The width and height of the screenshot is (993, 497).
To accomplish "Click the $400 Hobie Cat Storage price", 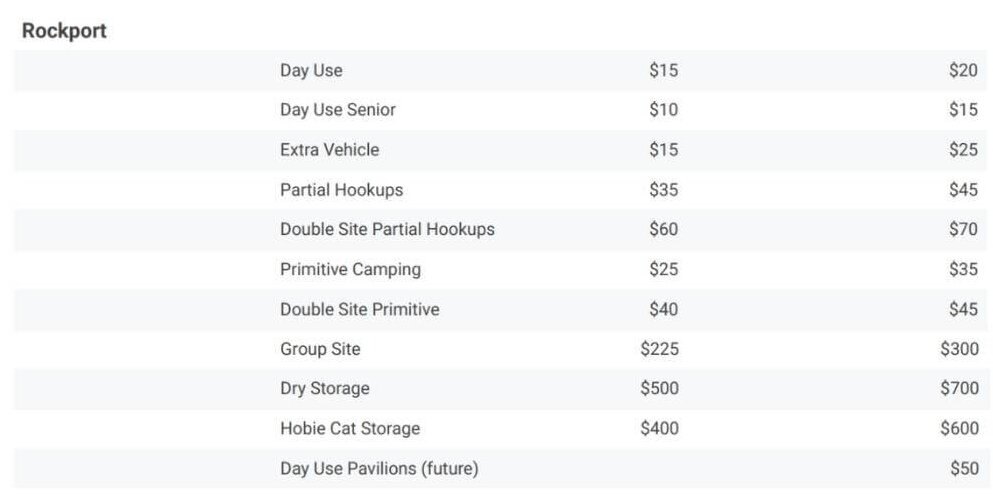I will 659,428.
